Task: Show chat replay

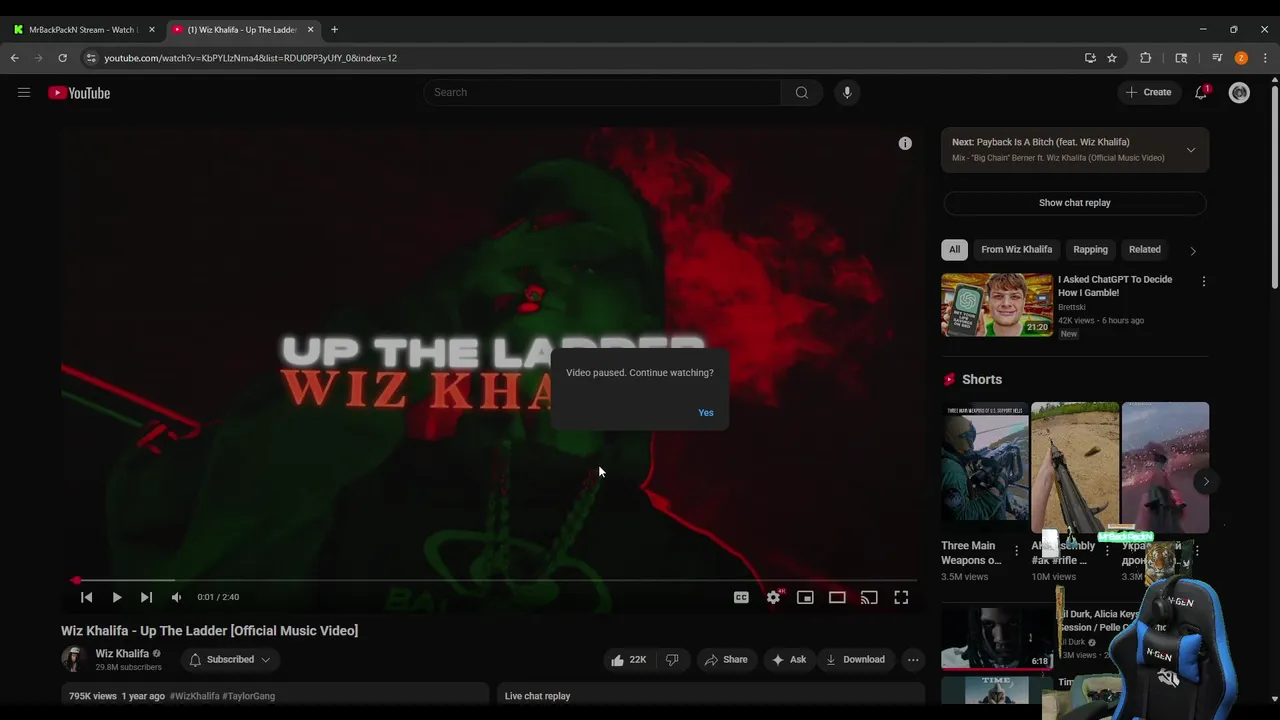Action: coord(1075,203)
